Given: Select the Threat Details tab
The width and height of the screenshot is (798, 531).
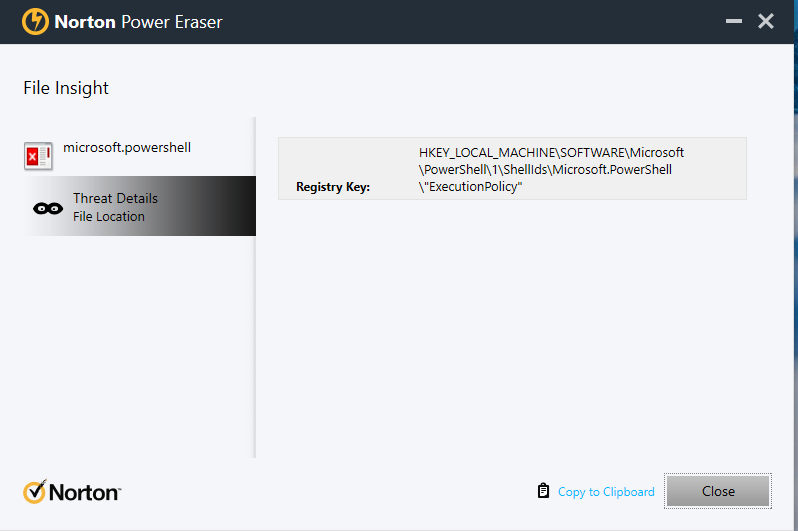Looking at the screenshot, I should (115, 198).
